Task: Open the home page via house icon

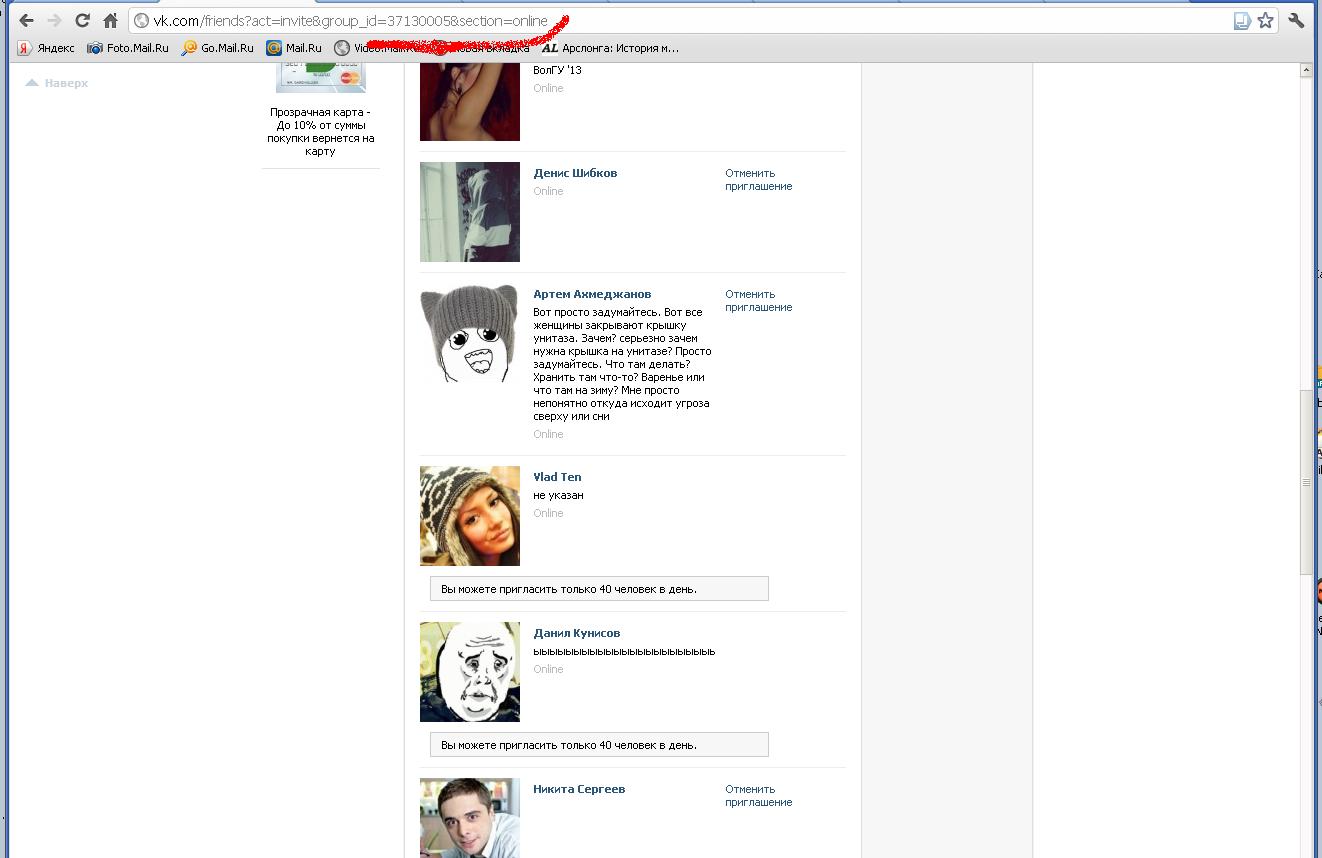Action: click(x=111, y=20)
